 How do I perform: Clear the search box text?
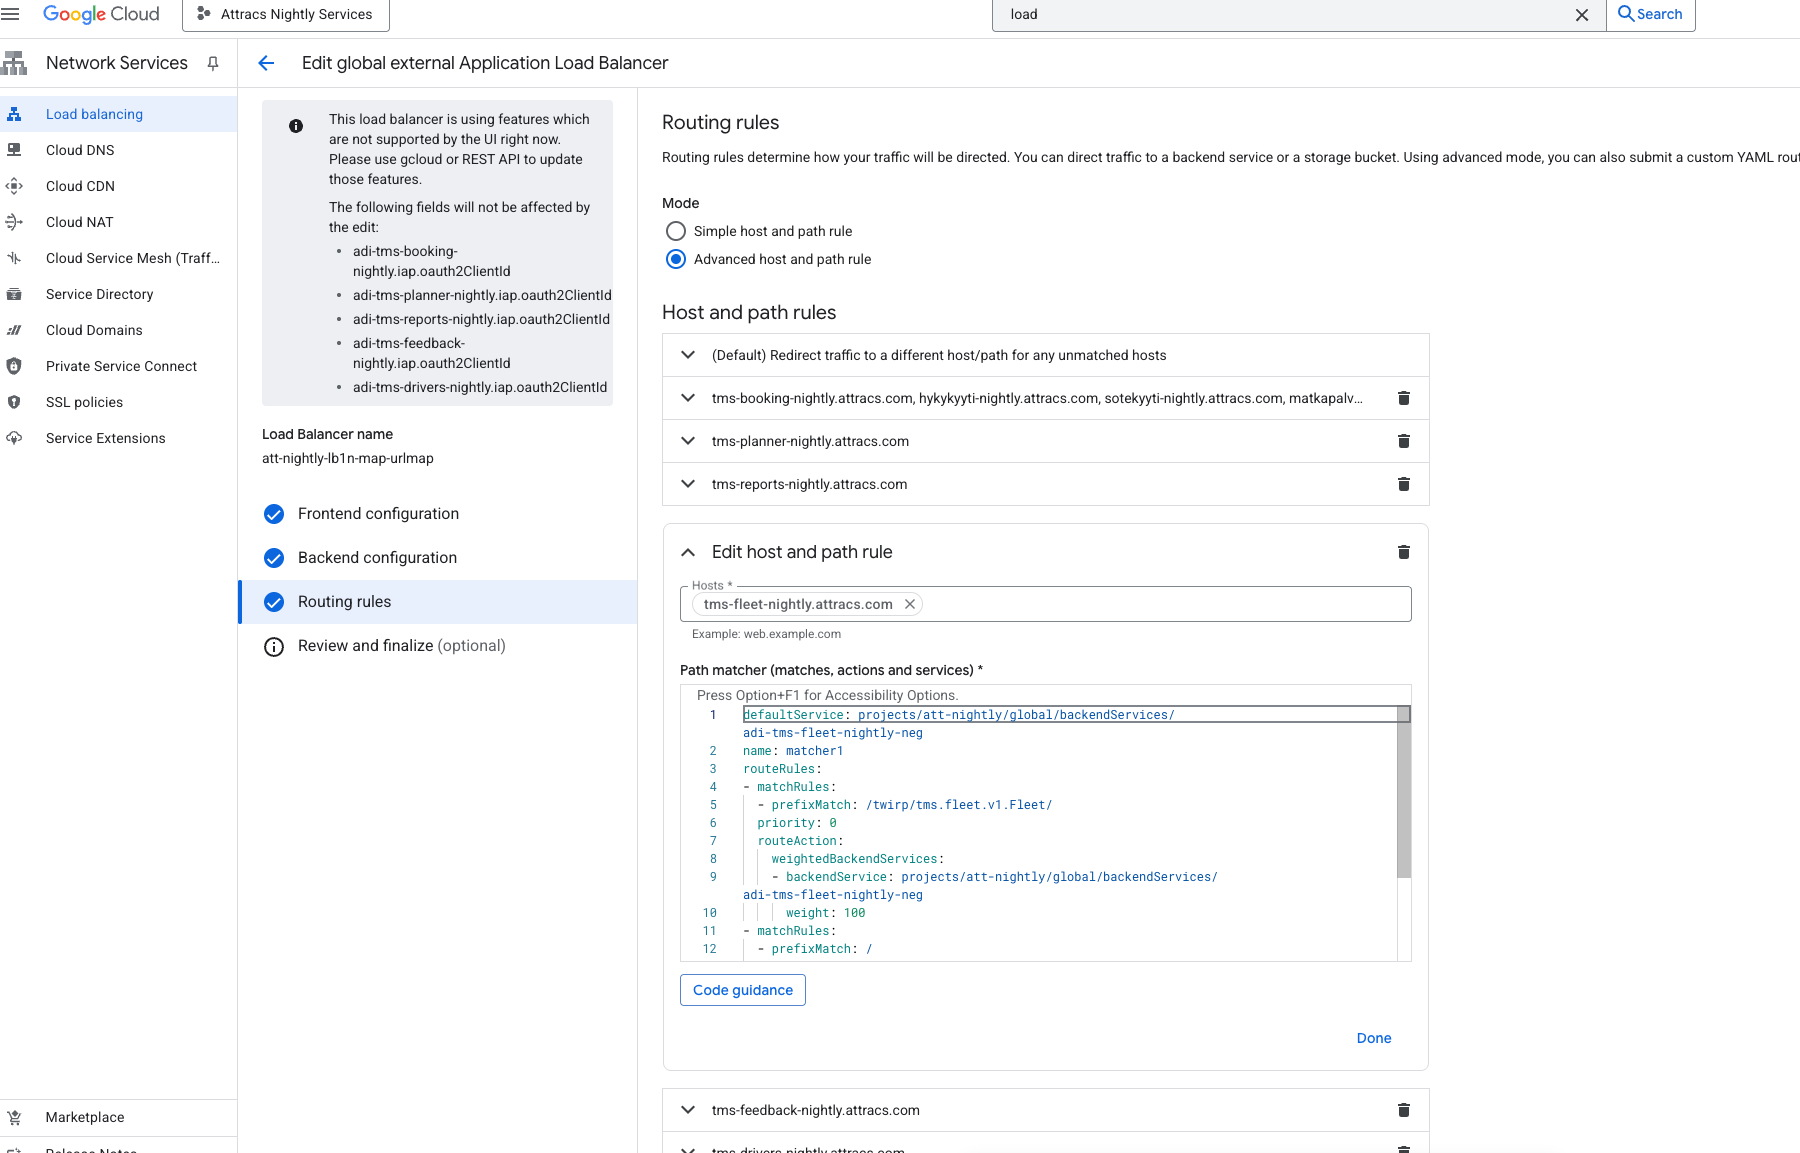click(1582, 15)
